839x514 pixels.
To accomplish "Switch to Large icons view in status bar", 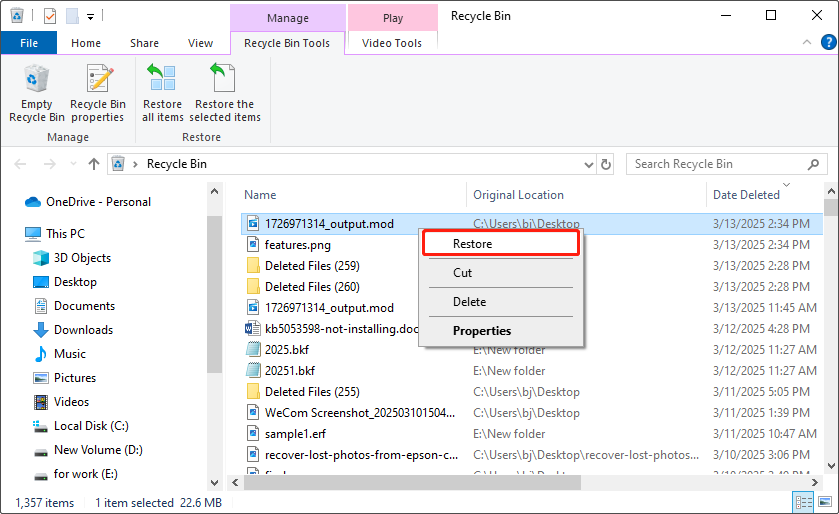I will tap(825, 502).
